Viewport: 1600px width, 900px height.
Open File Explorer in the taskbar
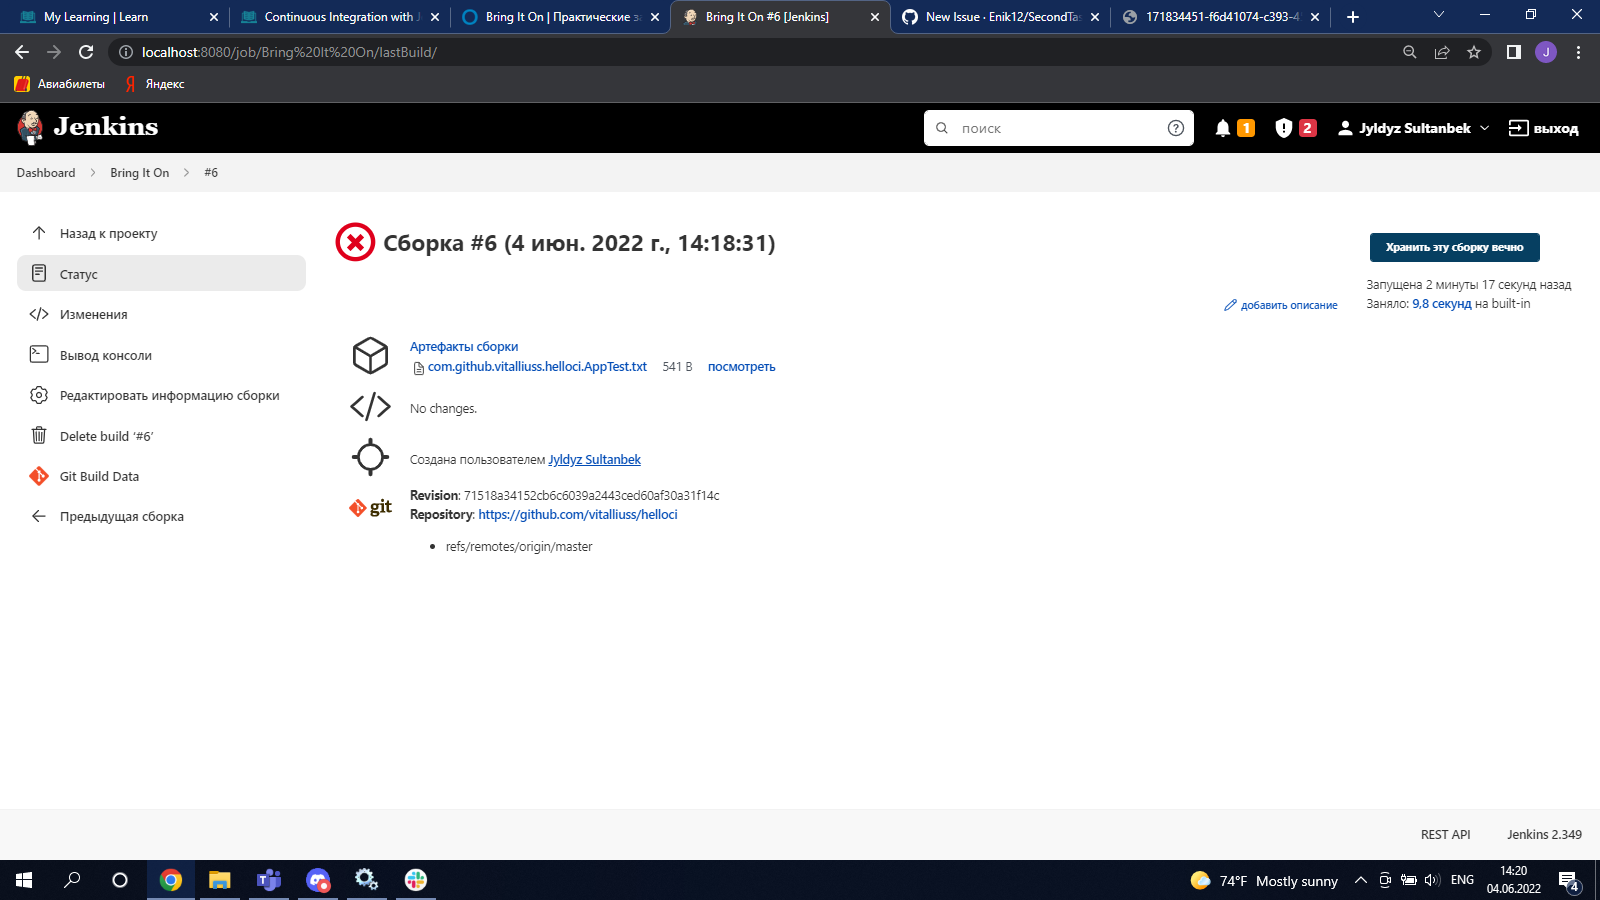(x=220, y=880)
